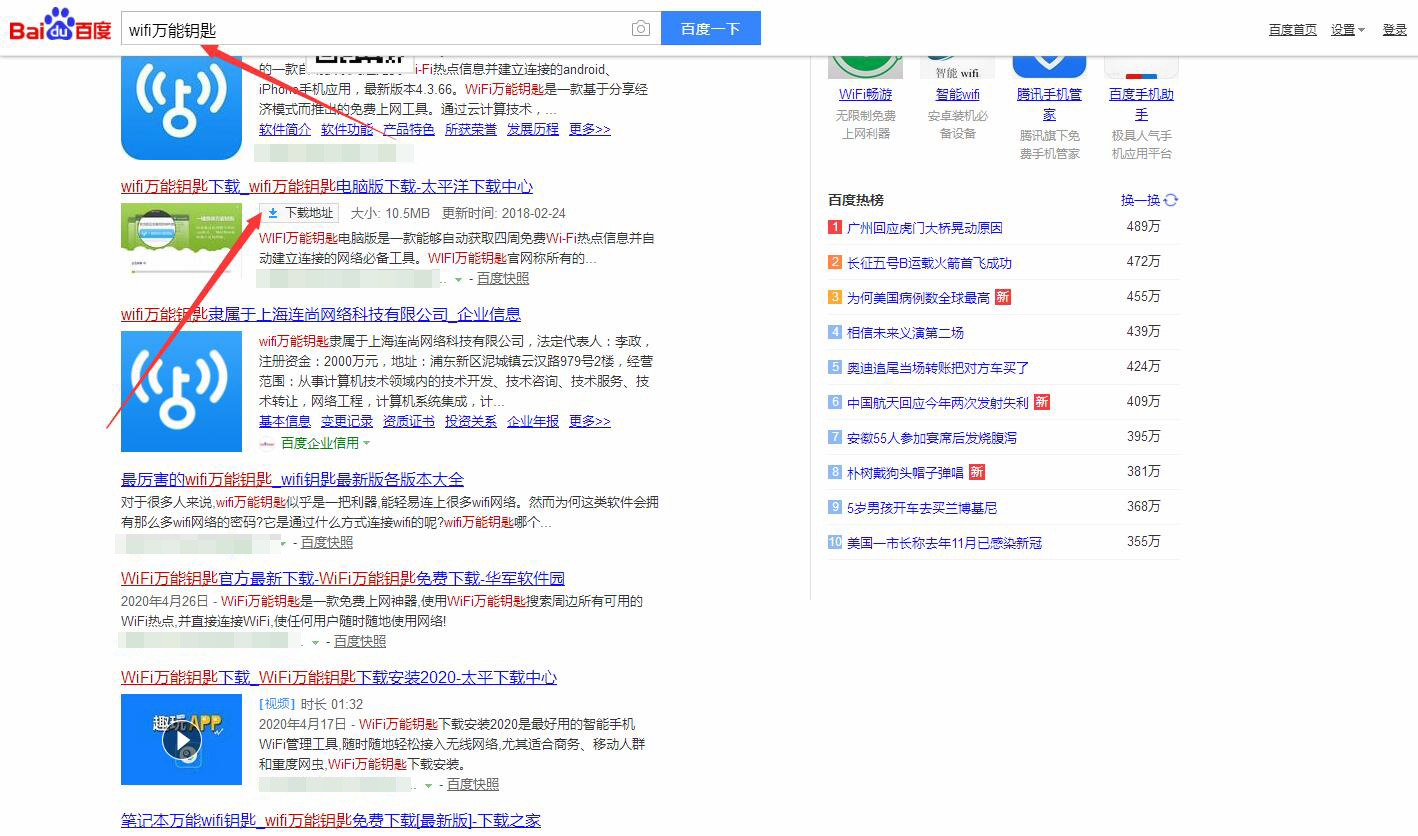This screenshot has width=1418, height=836.
Task: Refresh hot list with 换一换
Action: point(1149,200)
